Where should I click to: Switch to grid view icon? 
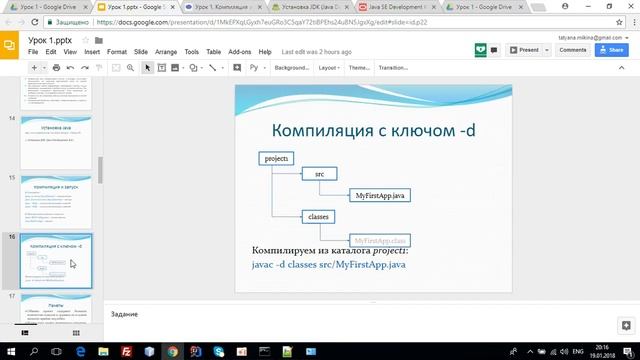coord(76,333)
